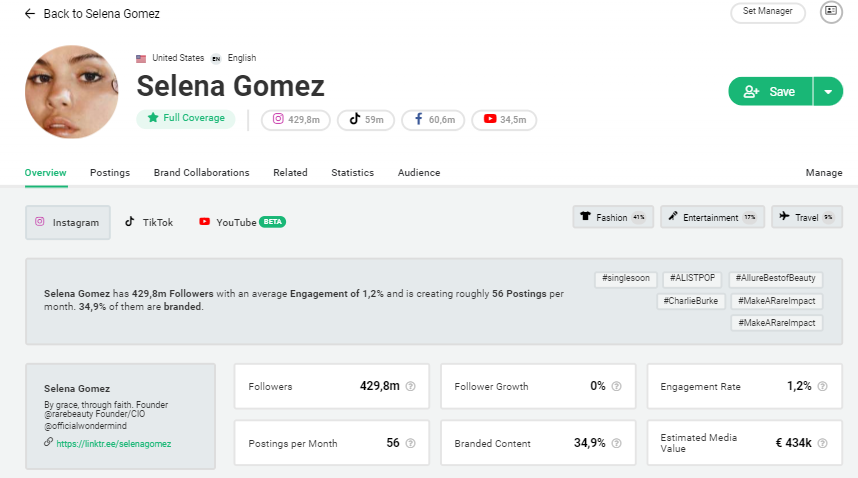Screen dimensions: 858x478
Task: Click the 429,8m Followers value
Action: pos(380,386)
